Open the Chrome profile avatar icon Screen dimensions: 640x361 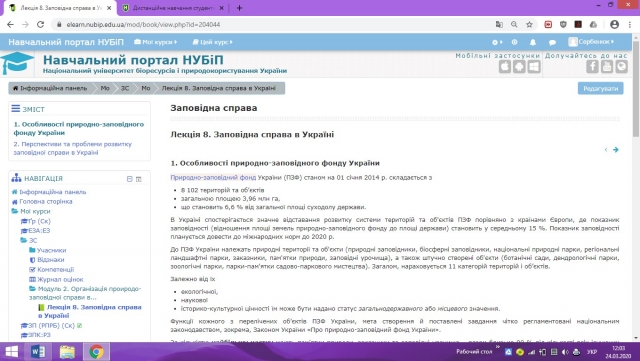coord(614,25)
